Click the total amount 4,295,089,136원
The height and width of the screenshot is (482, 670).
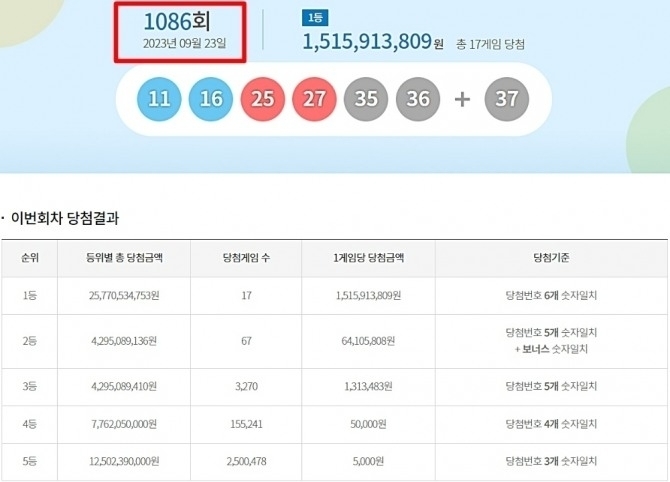click(x=124, y=341)
